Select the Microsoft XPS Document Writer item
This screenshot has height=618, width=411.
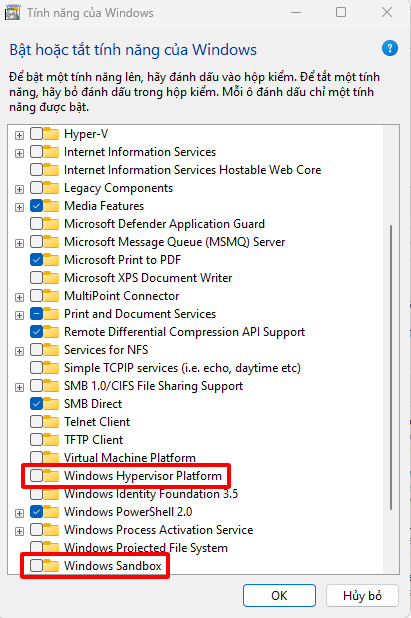click(x=148, y=278)
